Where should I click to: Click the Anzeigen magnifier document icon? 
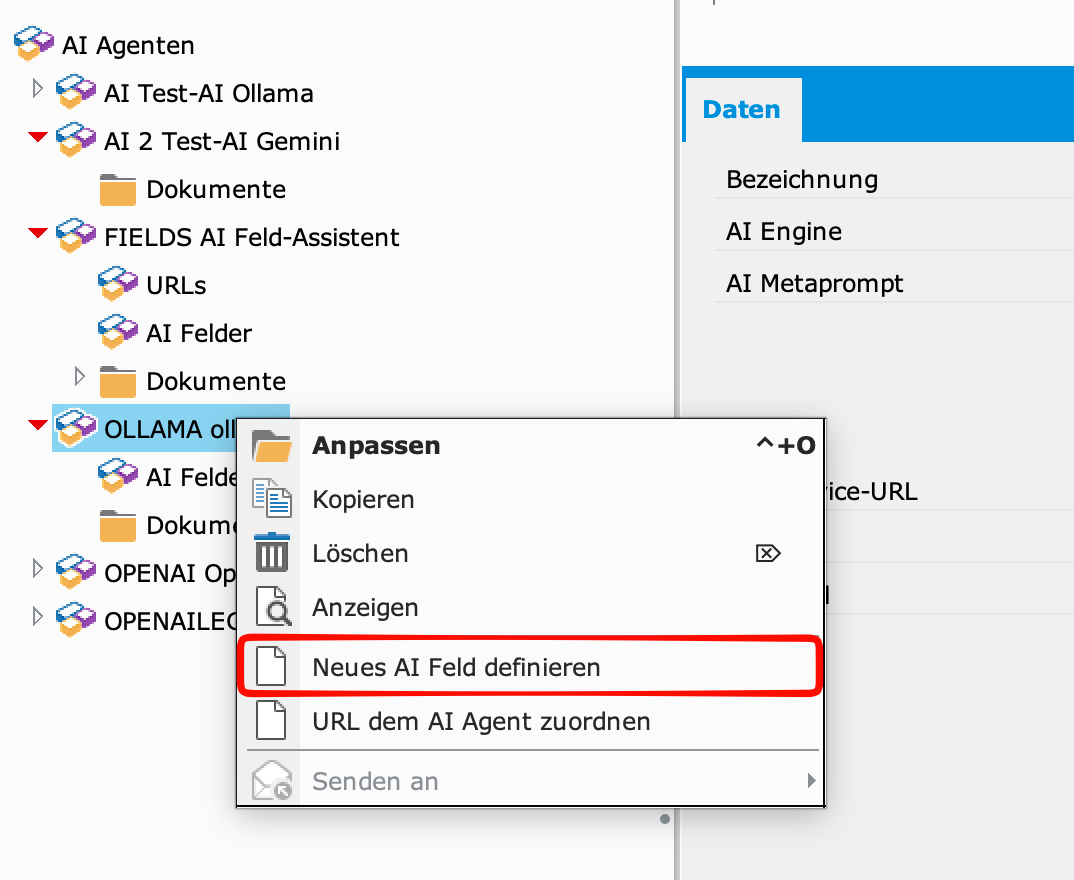tap(271, 607)
